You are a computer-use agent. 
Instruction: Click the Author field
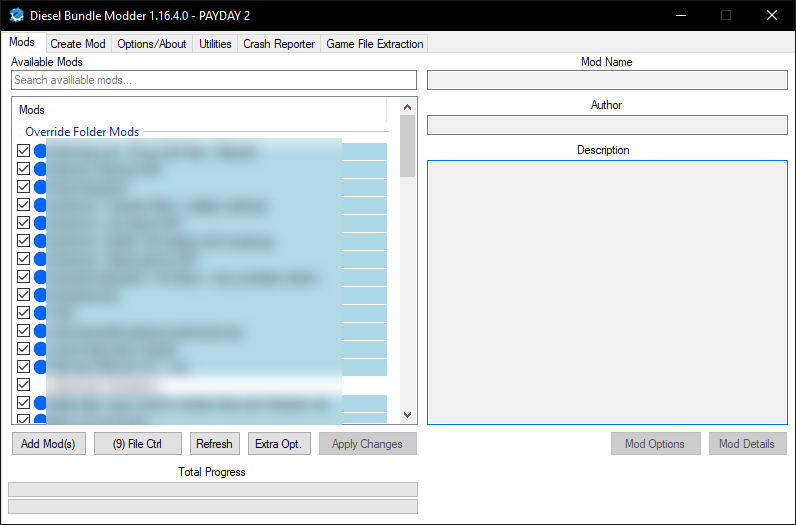click(607, 125)
